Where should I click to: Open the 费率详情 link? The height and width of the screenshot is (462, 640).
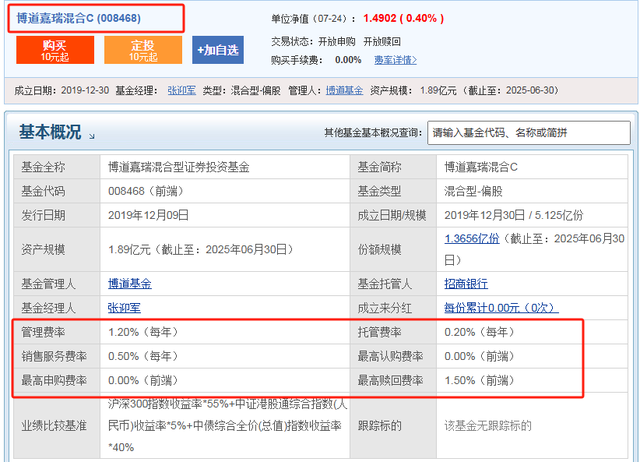395,60
